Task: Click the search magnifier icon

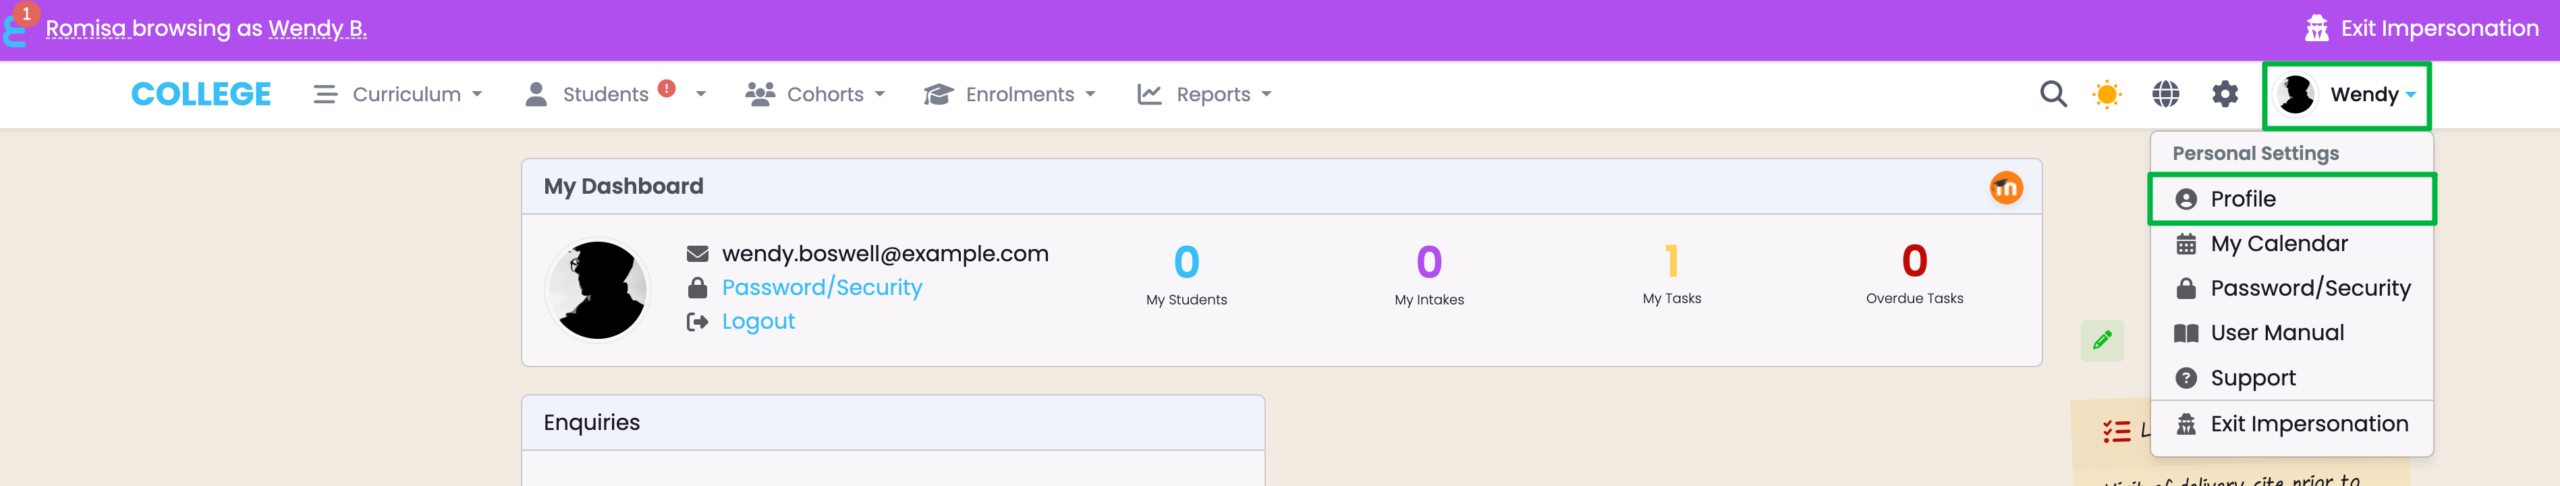Action: pos(2053,94)
